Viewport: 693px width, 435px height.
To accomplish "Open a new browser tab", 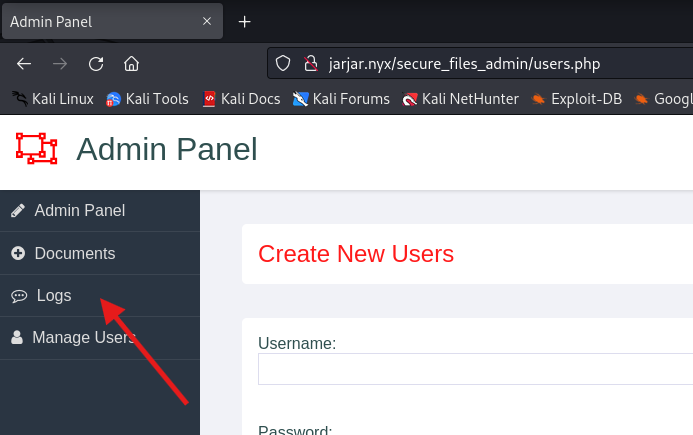I will [x=245, y=21].
